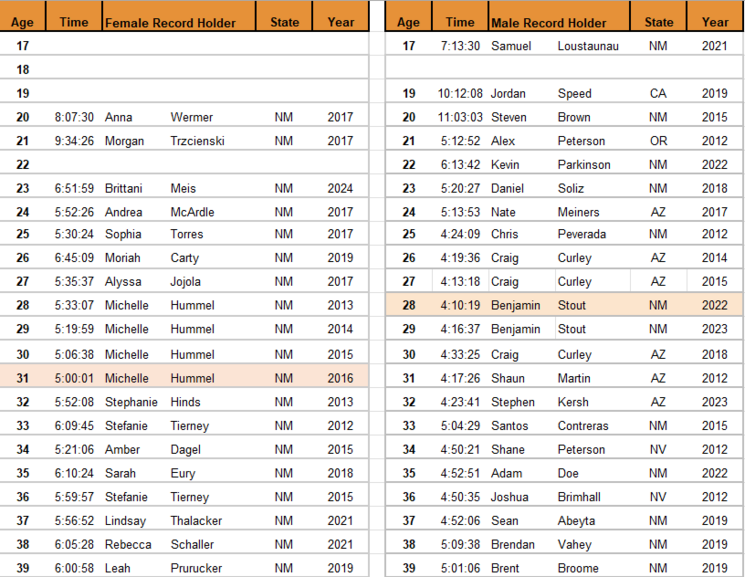Select year 2016 in the highlighted female row
The height and width of the screenshot is (577, 745).
(340, 378)
